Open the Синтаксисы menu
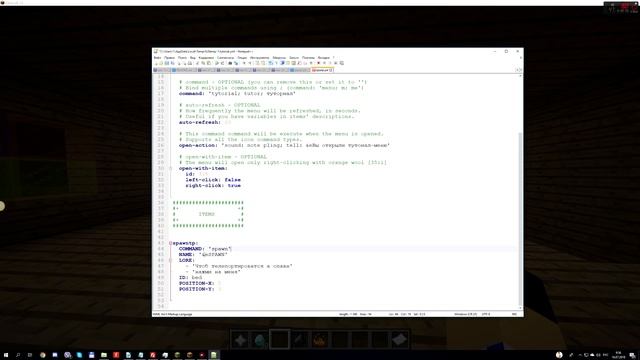This screenshot has height=360, width=640. point(225,58)
